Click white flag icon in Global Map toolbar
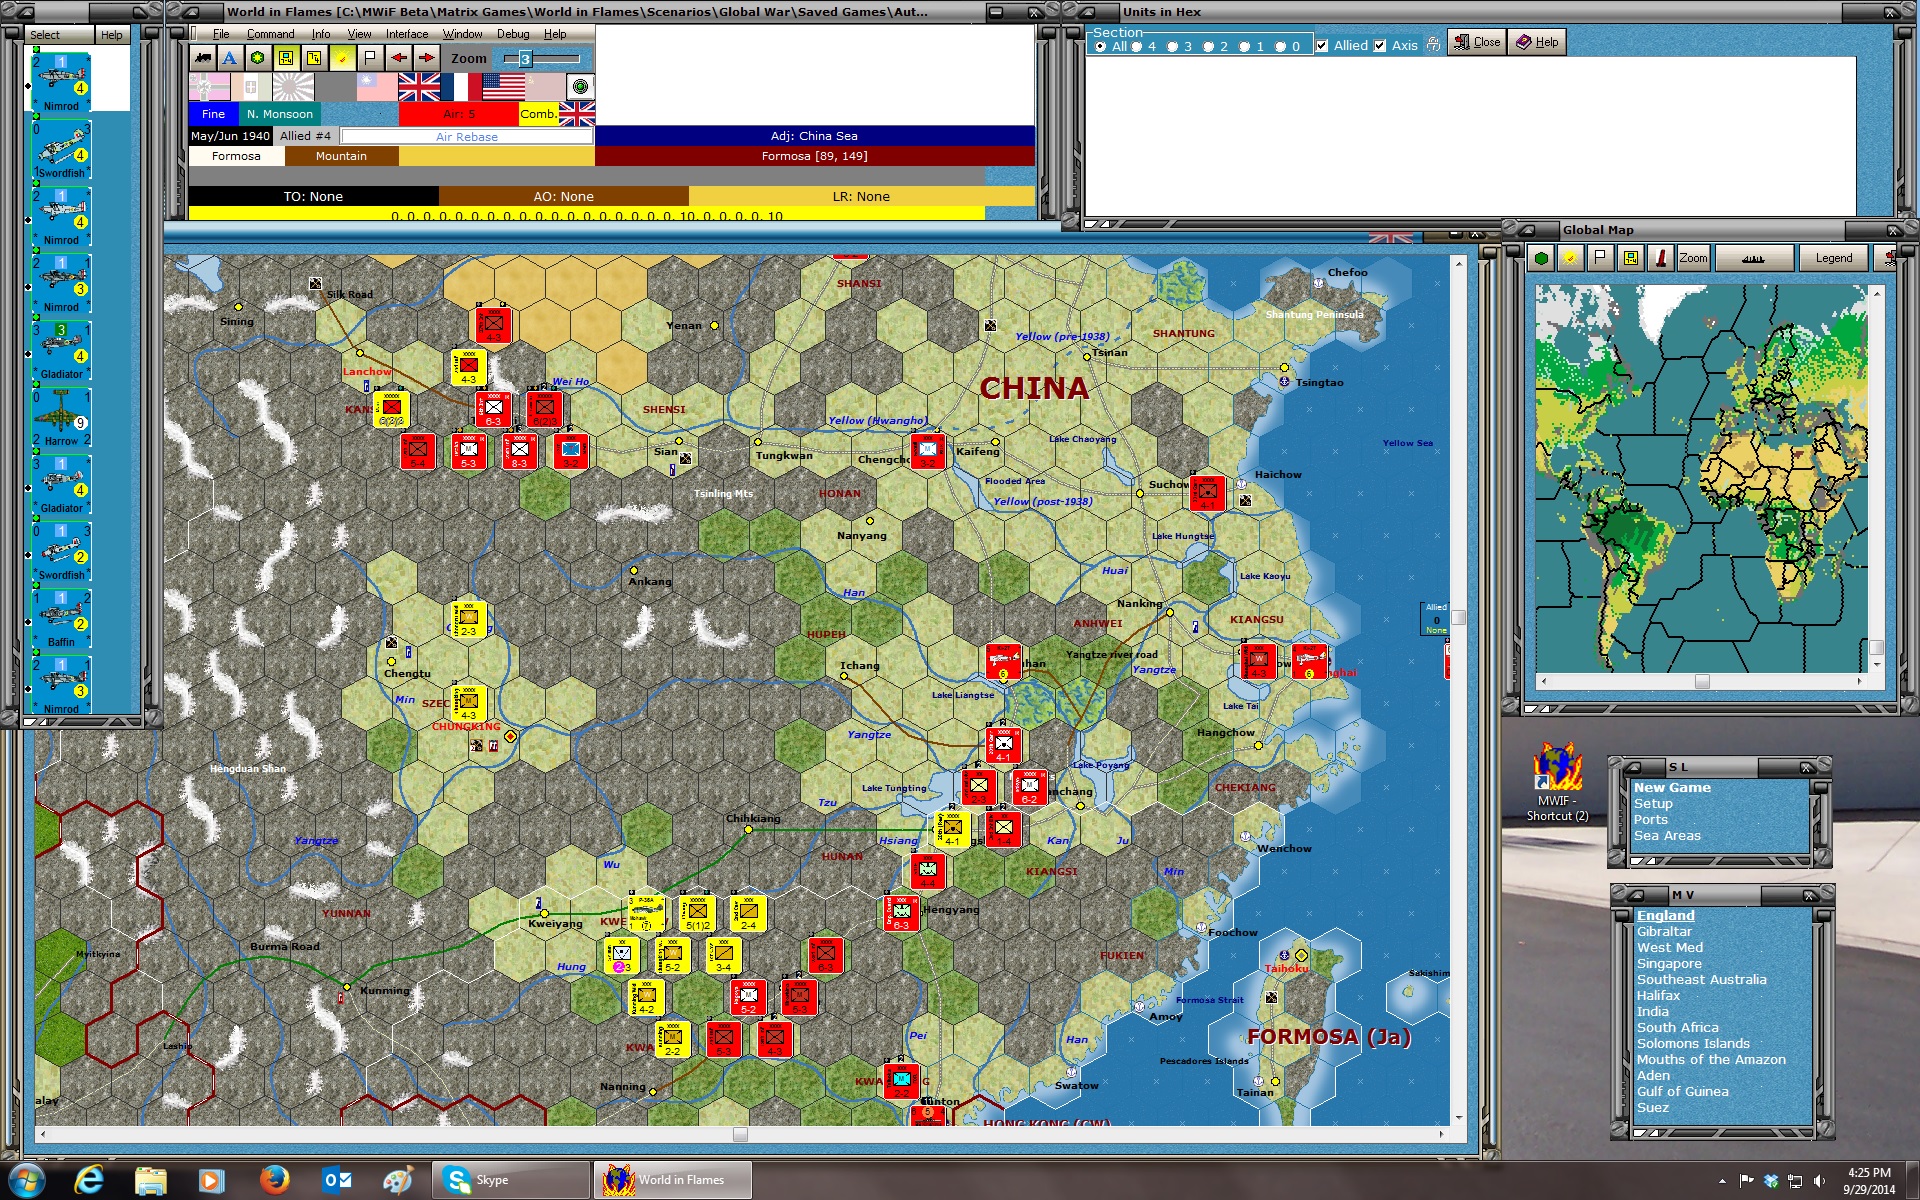Image resolution: width=1920 pixels, height=1200 pixels. click(x=1600, y=258)
